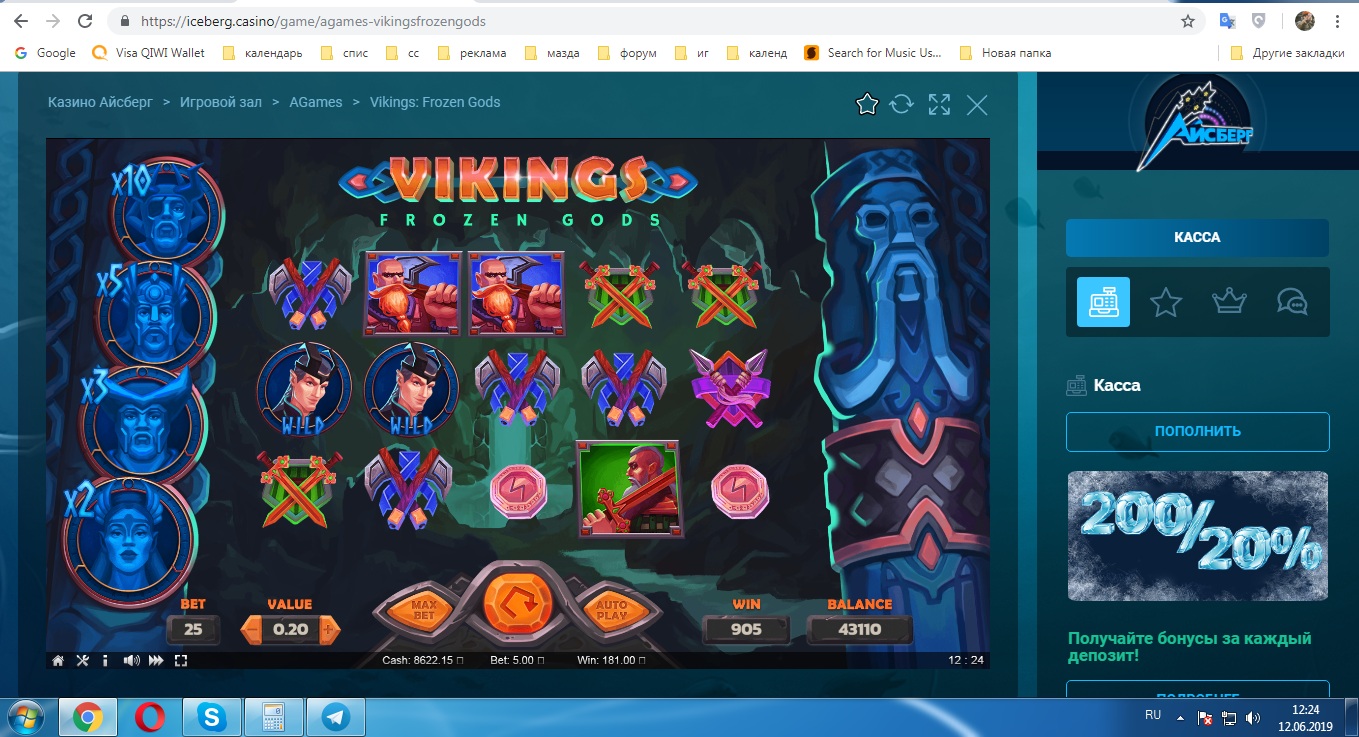Reload the game with refresh icon
The width and height of the screenshot is (1359, 737).
point(902,104)
